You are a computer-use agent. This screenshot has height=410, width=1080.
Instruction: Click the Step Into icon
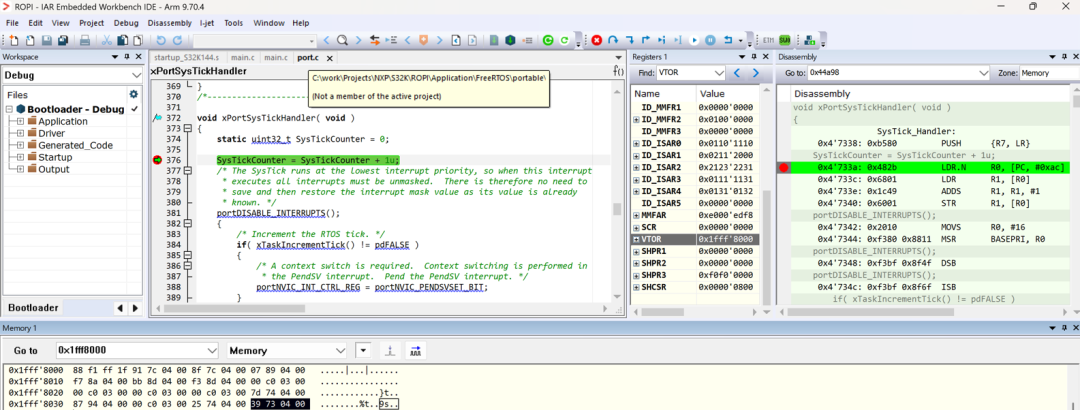[x=630, y=40]
